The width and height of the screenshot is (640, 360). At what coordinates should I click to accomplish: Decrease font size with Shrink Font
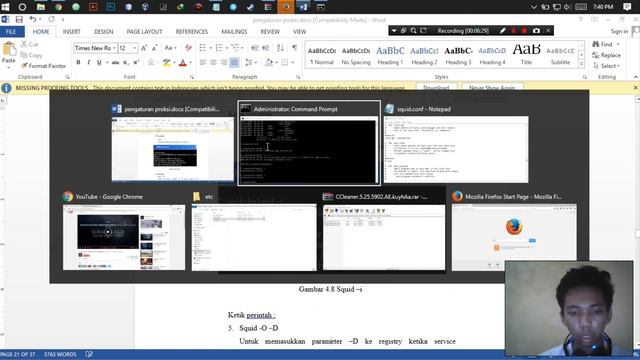point(154,48)
